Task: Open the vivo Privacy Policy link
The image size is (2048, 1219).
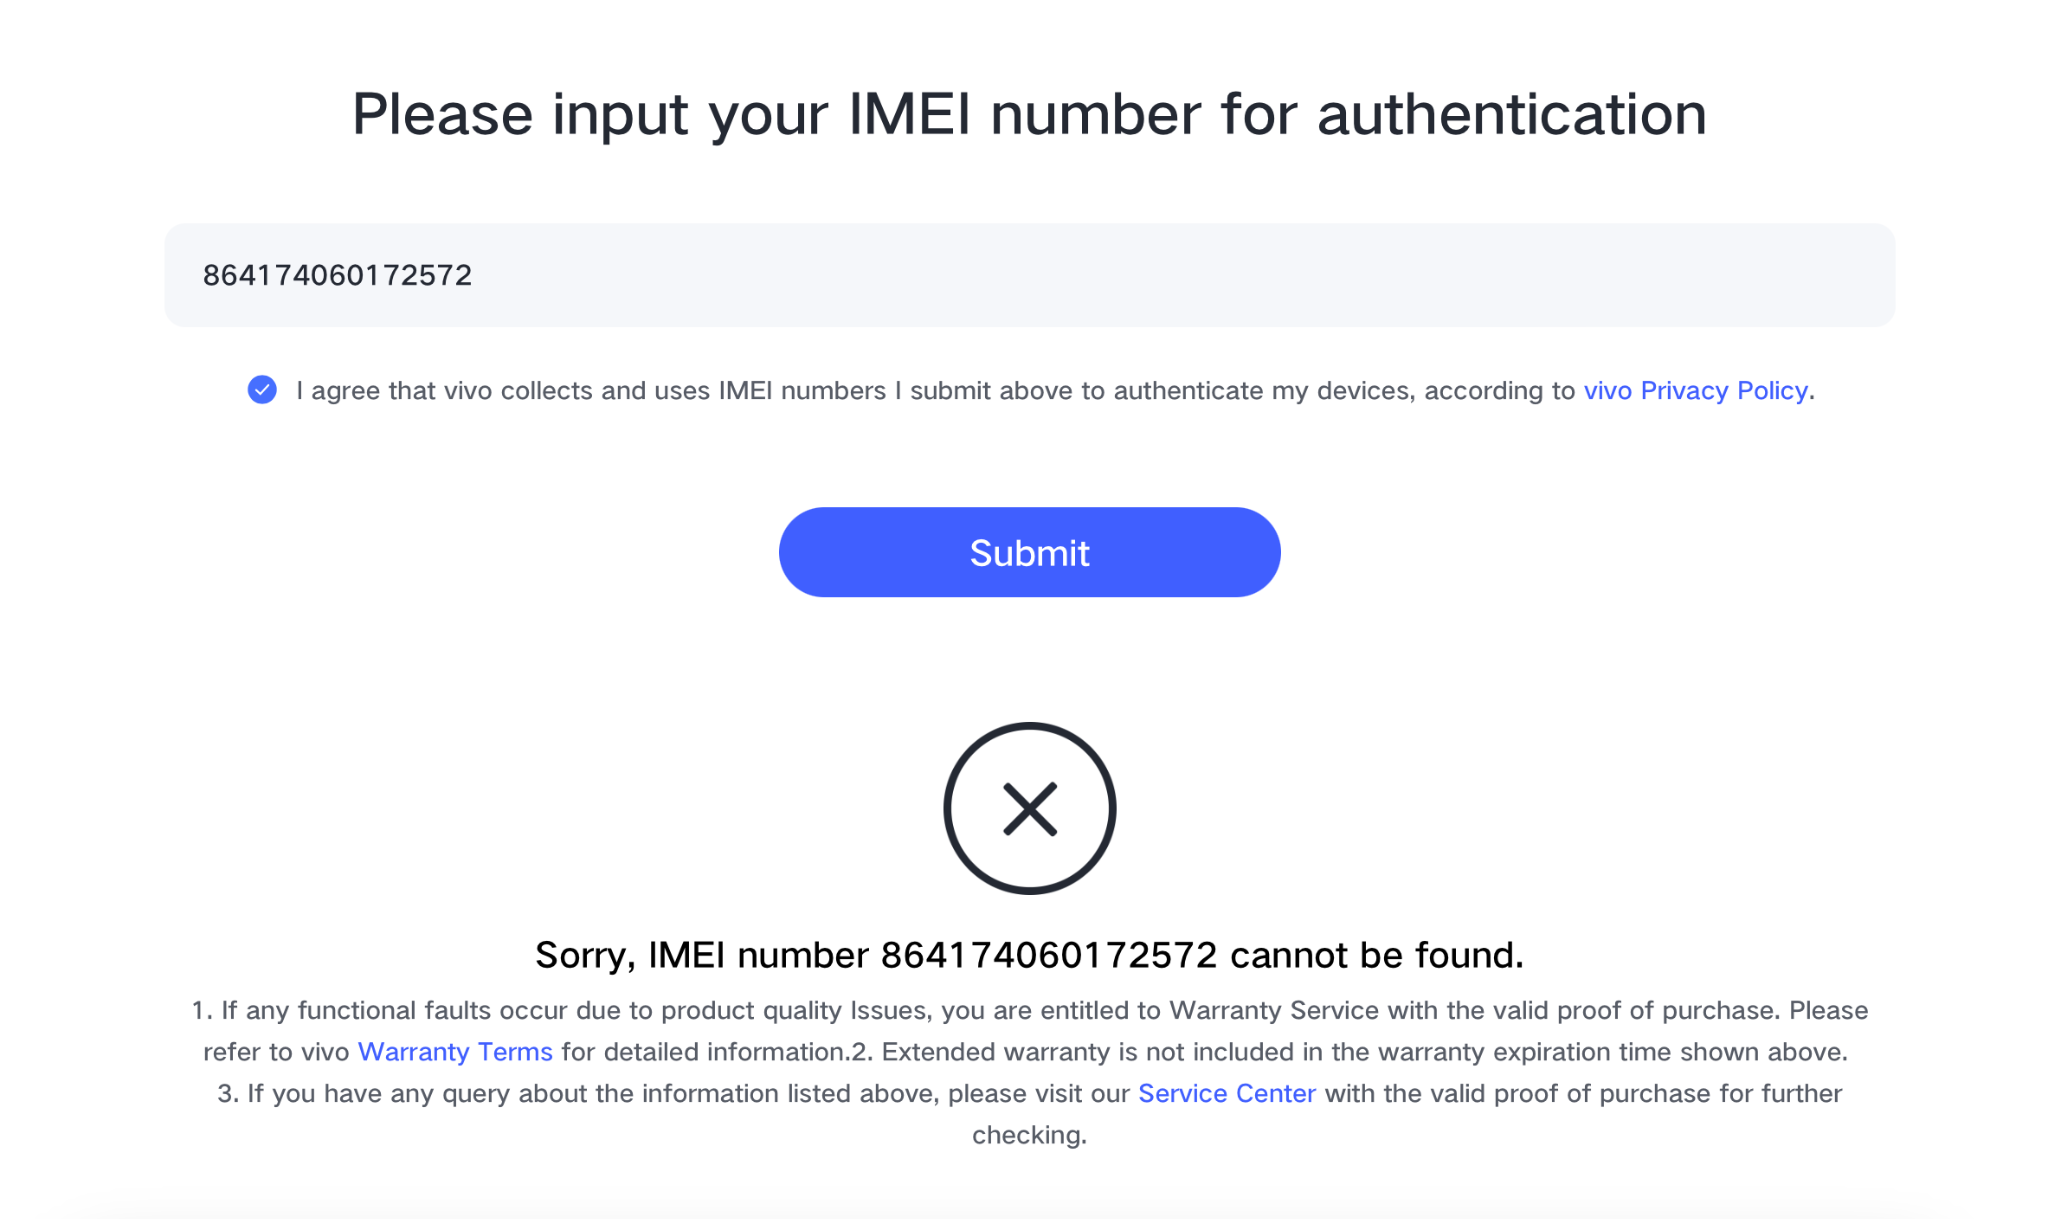Action: coord(1695,390)
